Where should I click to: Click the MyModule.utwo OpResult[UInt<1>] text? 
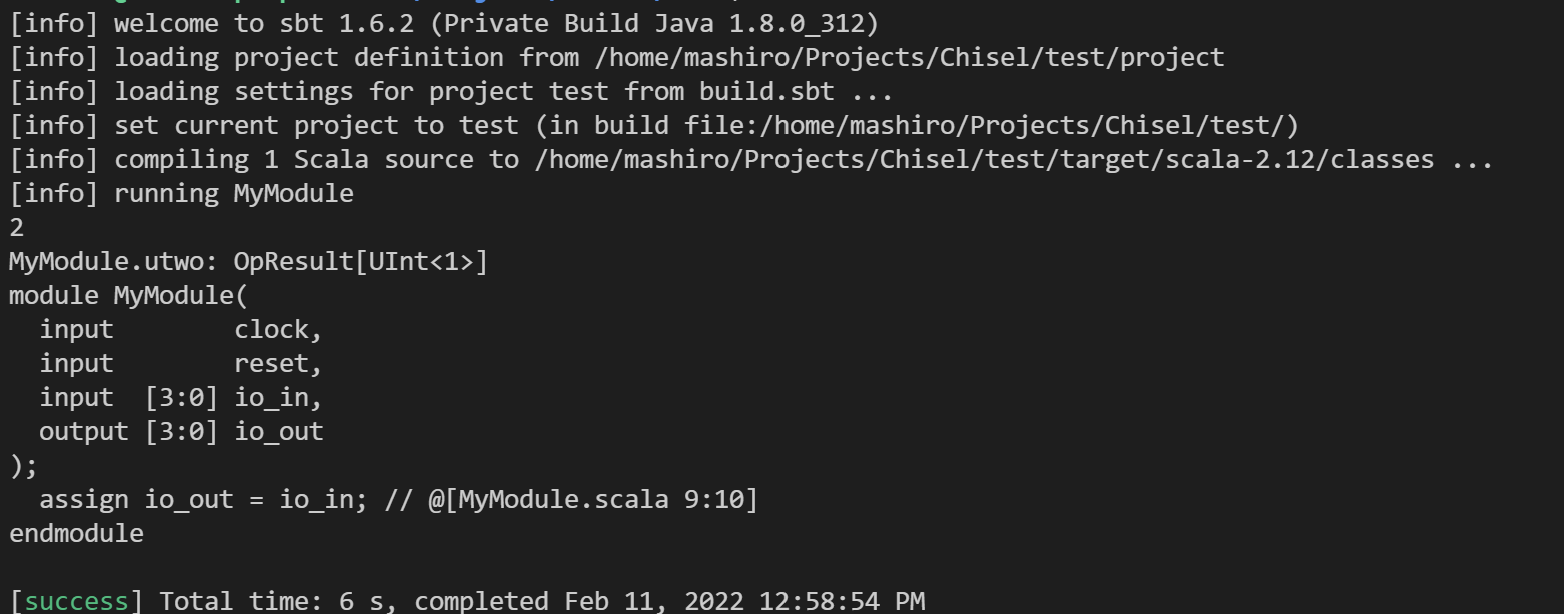coord(248,261)
